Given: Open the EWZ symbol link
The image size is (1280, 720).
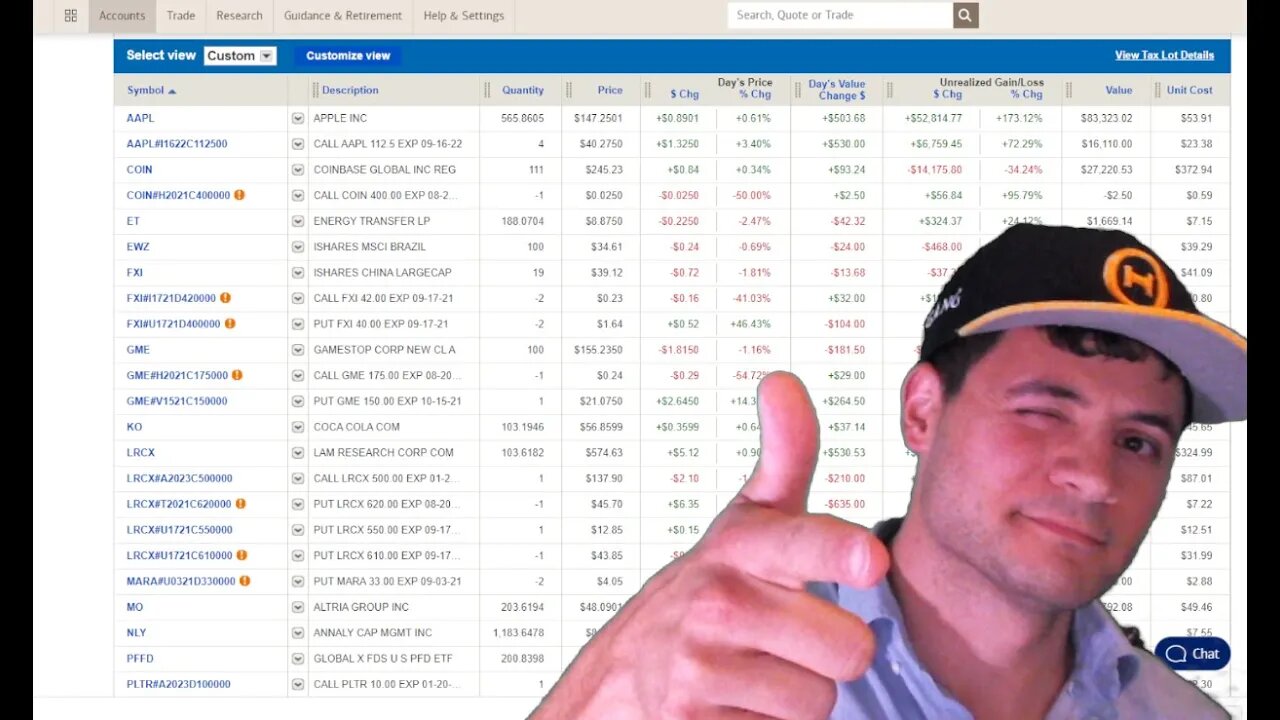Looking at the screenshot, I should [x=138, y=247].
